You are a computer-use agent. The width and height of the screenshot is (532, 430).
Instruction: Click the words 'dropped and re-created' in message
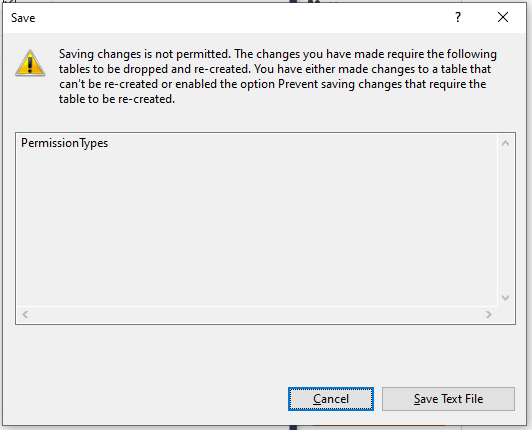187,69
